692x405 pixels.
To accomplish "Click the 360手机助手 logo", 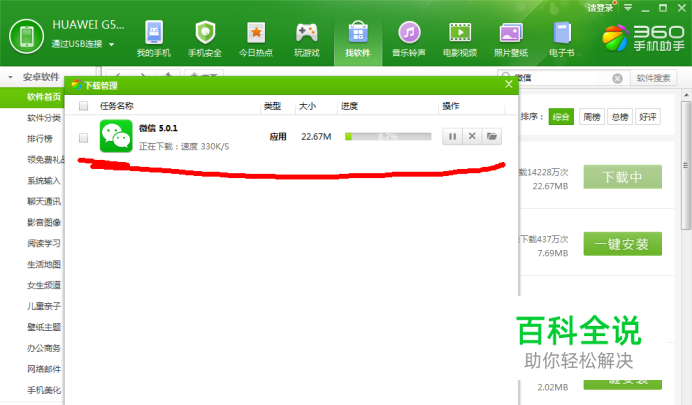I will pos(643,38).
